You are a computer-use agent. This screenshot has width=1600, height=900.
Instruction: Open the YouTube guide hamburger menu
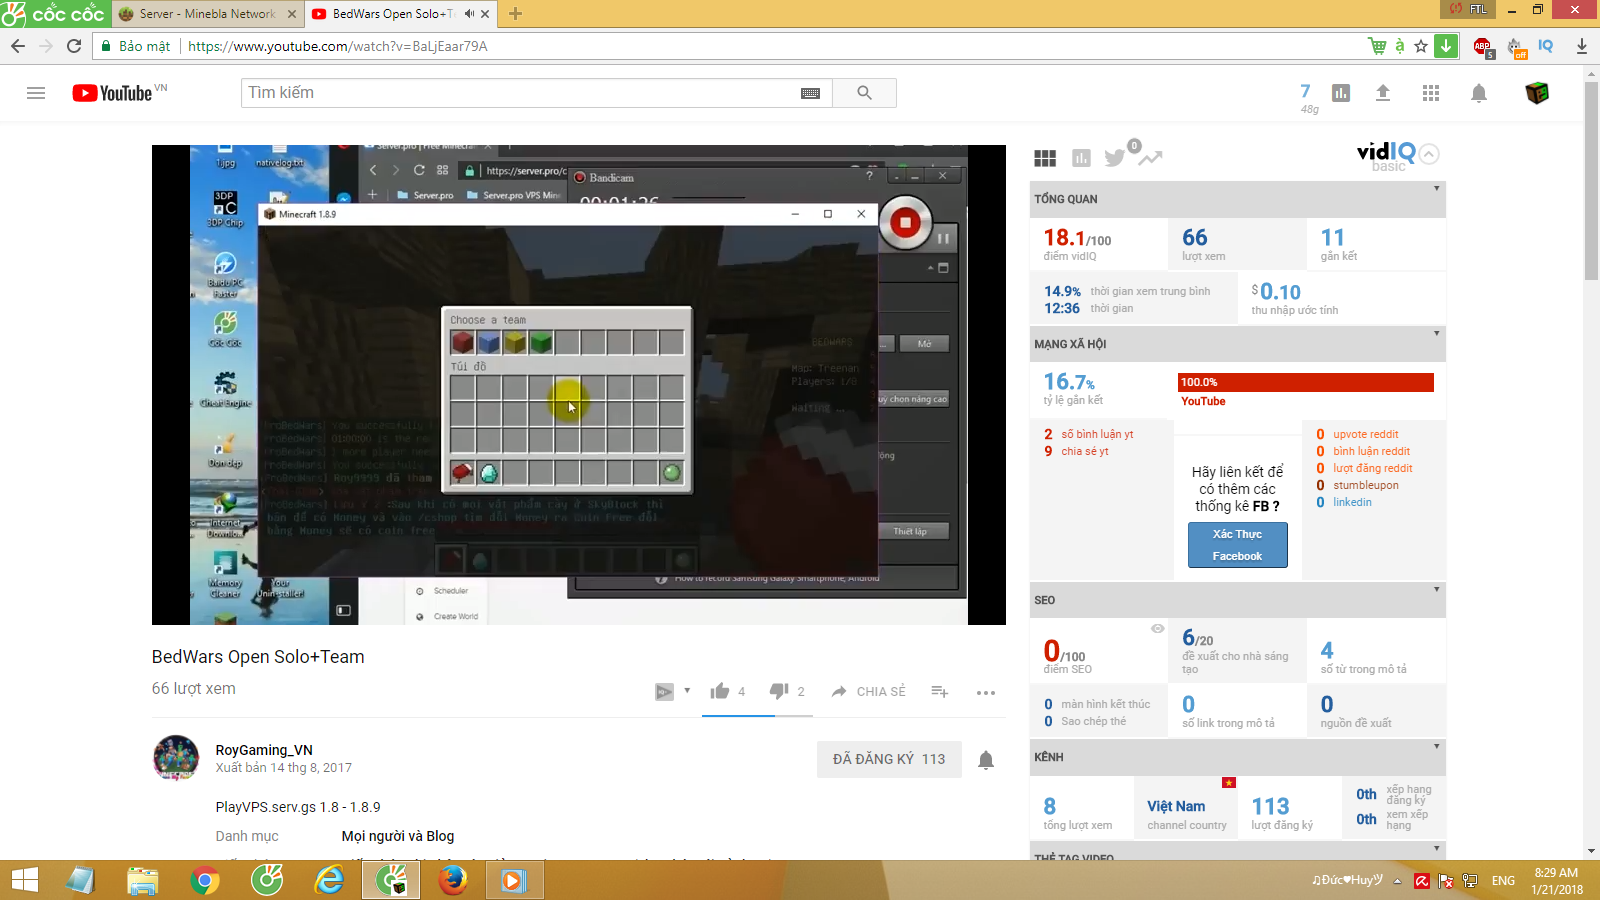click(x=36, y=93)
